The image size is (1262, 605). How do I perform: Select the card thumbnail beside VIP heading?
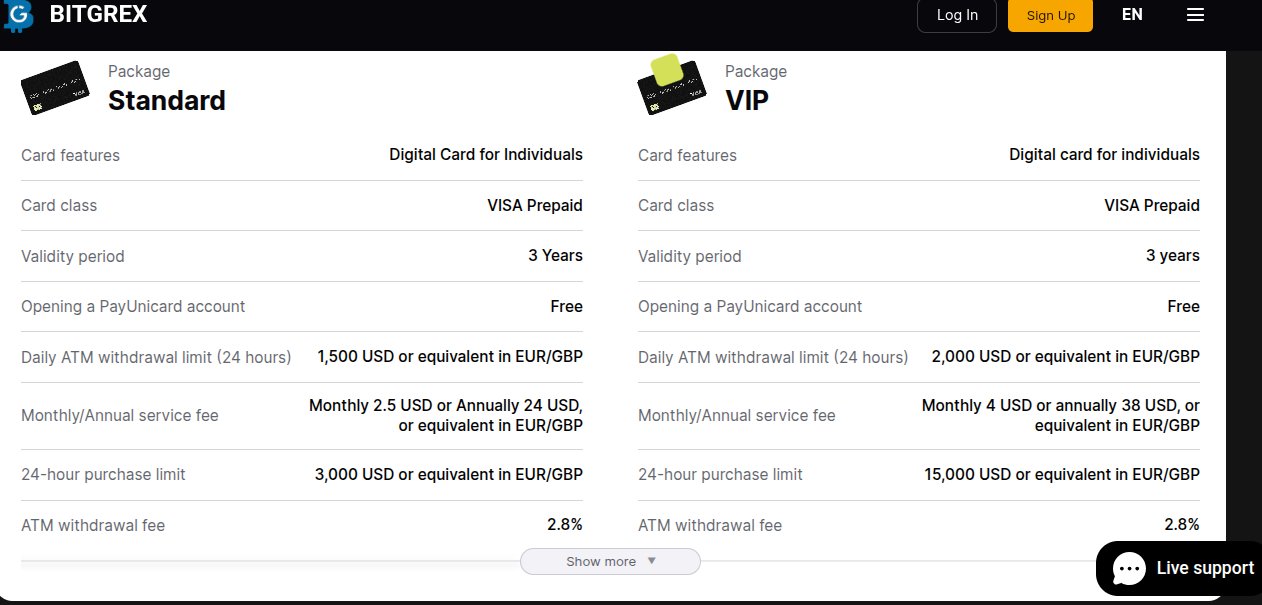(x=671, y=85)
